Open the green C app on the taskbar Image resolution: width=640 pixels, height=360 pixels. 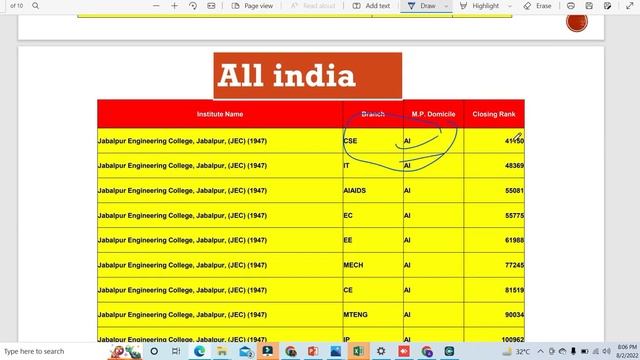(449, 351)
